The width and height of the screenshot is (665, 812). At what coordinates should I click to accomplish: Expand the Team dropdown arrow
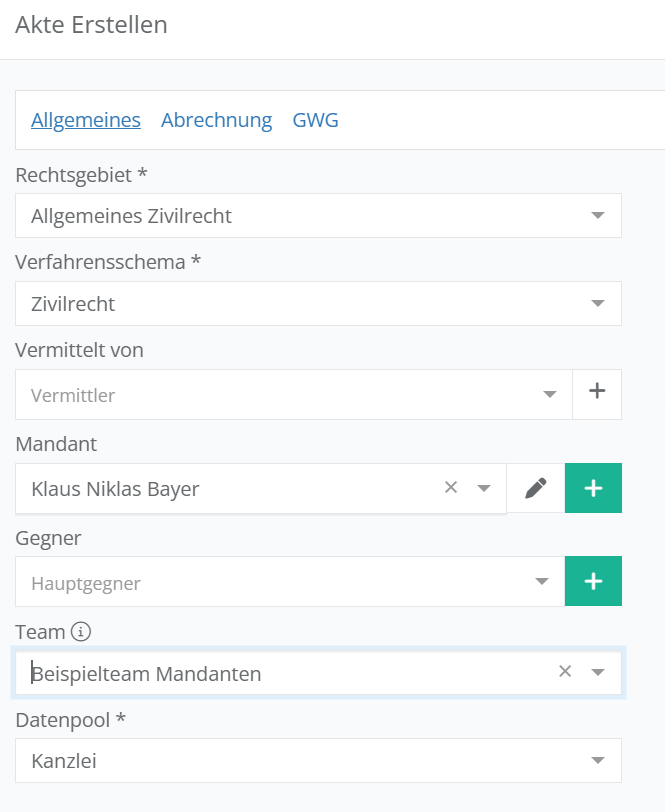[x=598, y=673]
